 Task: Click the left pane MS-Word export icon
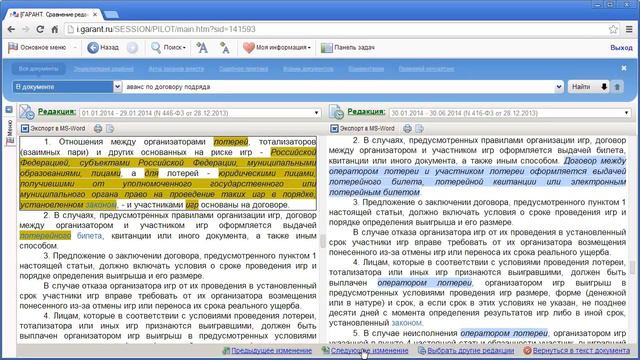(25, 129)
